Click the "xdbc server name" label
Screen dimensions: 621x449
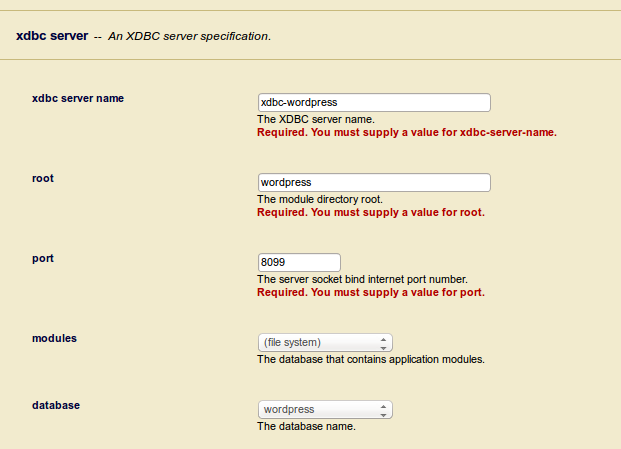click(77, 98)
